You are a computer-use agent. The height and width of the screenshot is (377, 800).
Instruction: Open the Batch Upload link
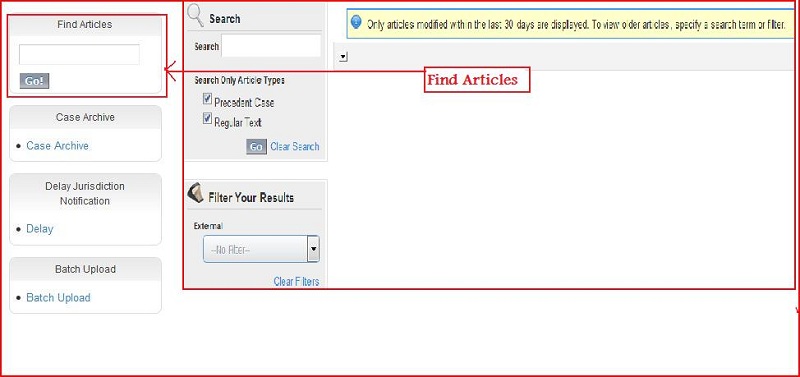point(58,298)
